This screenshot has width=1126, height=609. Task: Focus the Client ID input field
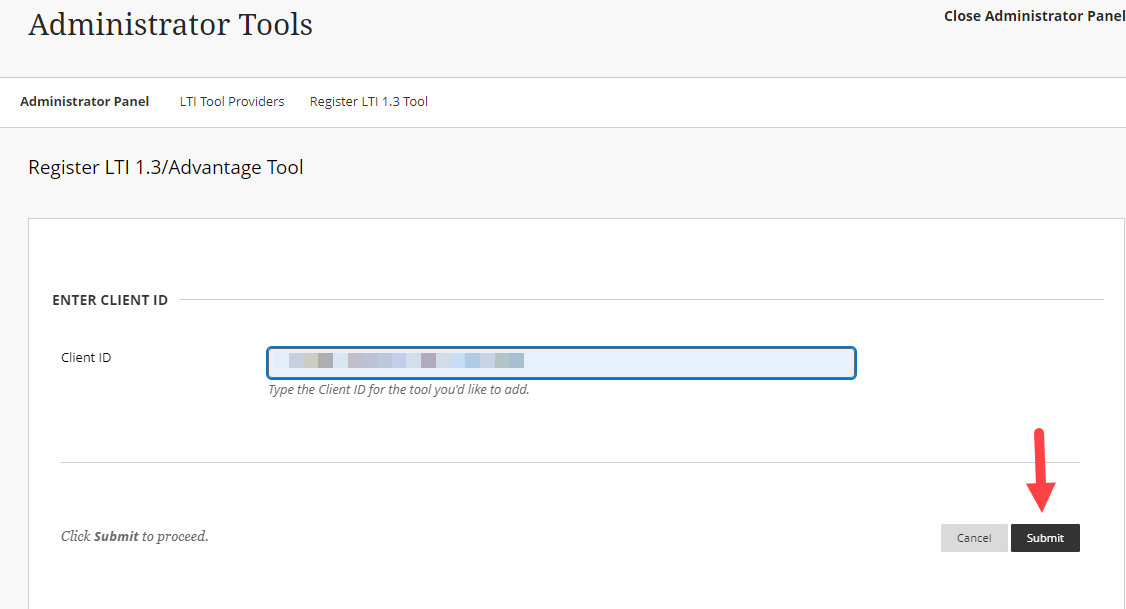coord(561,362)
